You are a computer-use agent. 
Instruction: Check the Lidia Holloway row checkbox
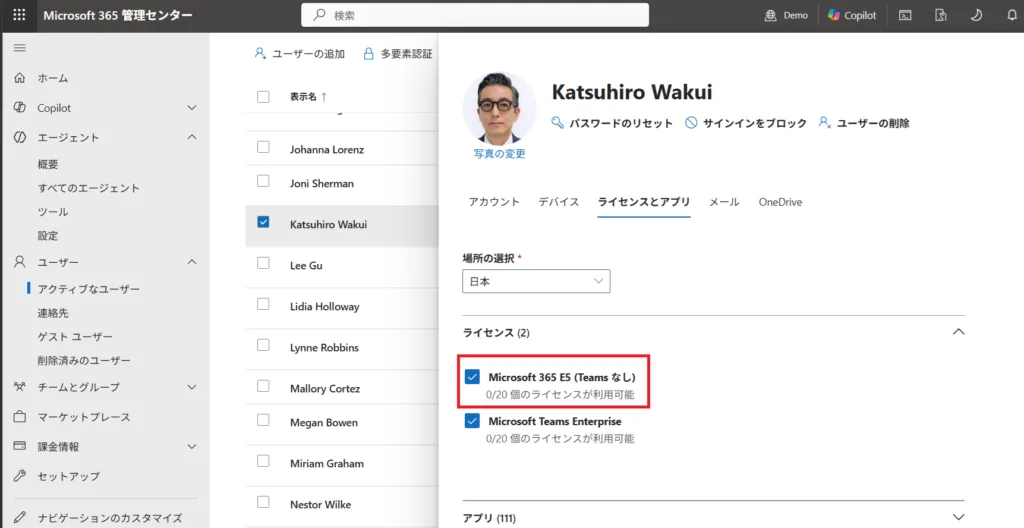(x=263, y=305)
